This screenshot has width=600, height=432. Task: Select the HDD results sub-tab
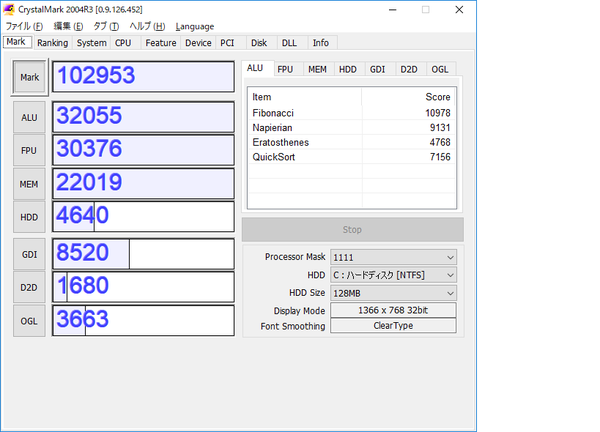pos(348,70)
